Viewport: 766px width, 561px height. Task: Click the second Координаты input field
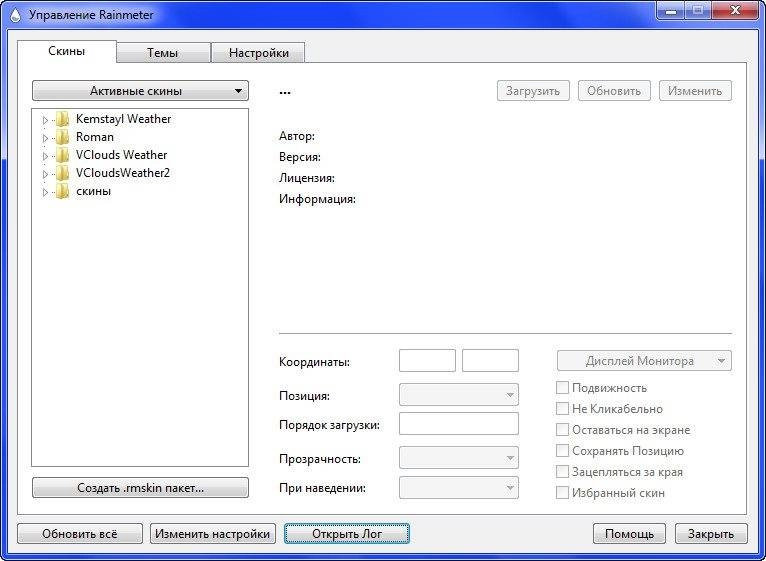tap(490, 361)
